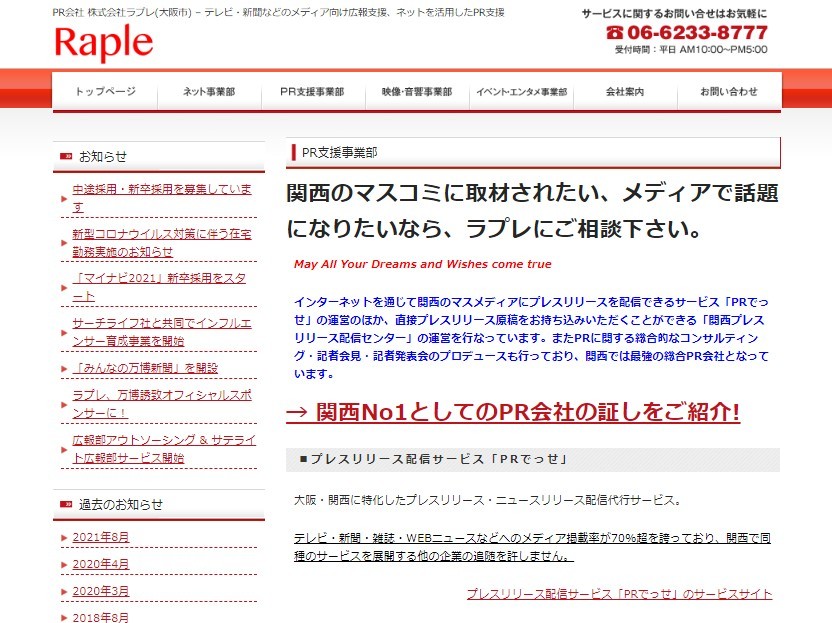Select お問い合わせ in navigation bar
This screenshot has height=623, width=832.
729,92
